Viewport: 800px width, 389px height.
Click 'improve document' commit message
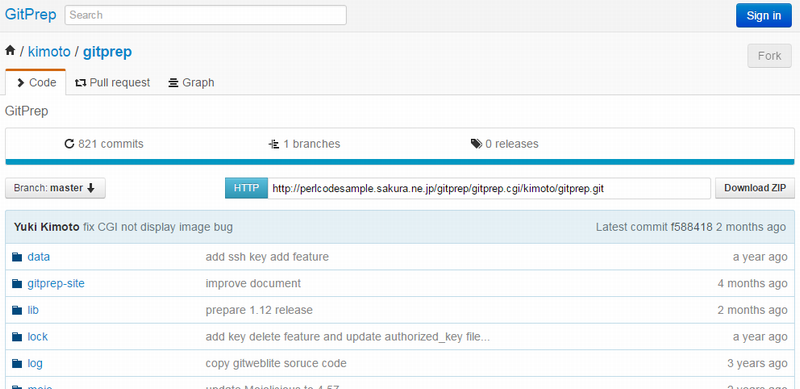(x=253, y=283)
